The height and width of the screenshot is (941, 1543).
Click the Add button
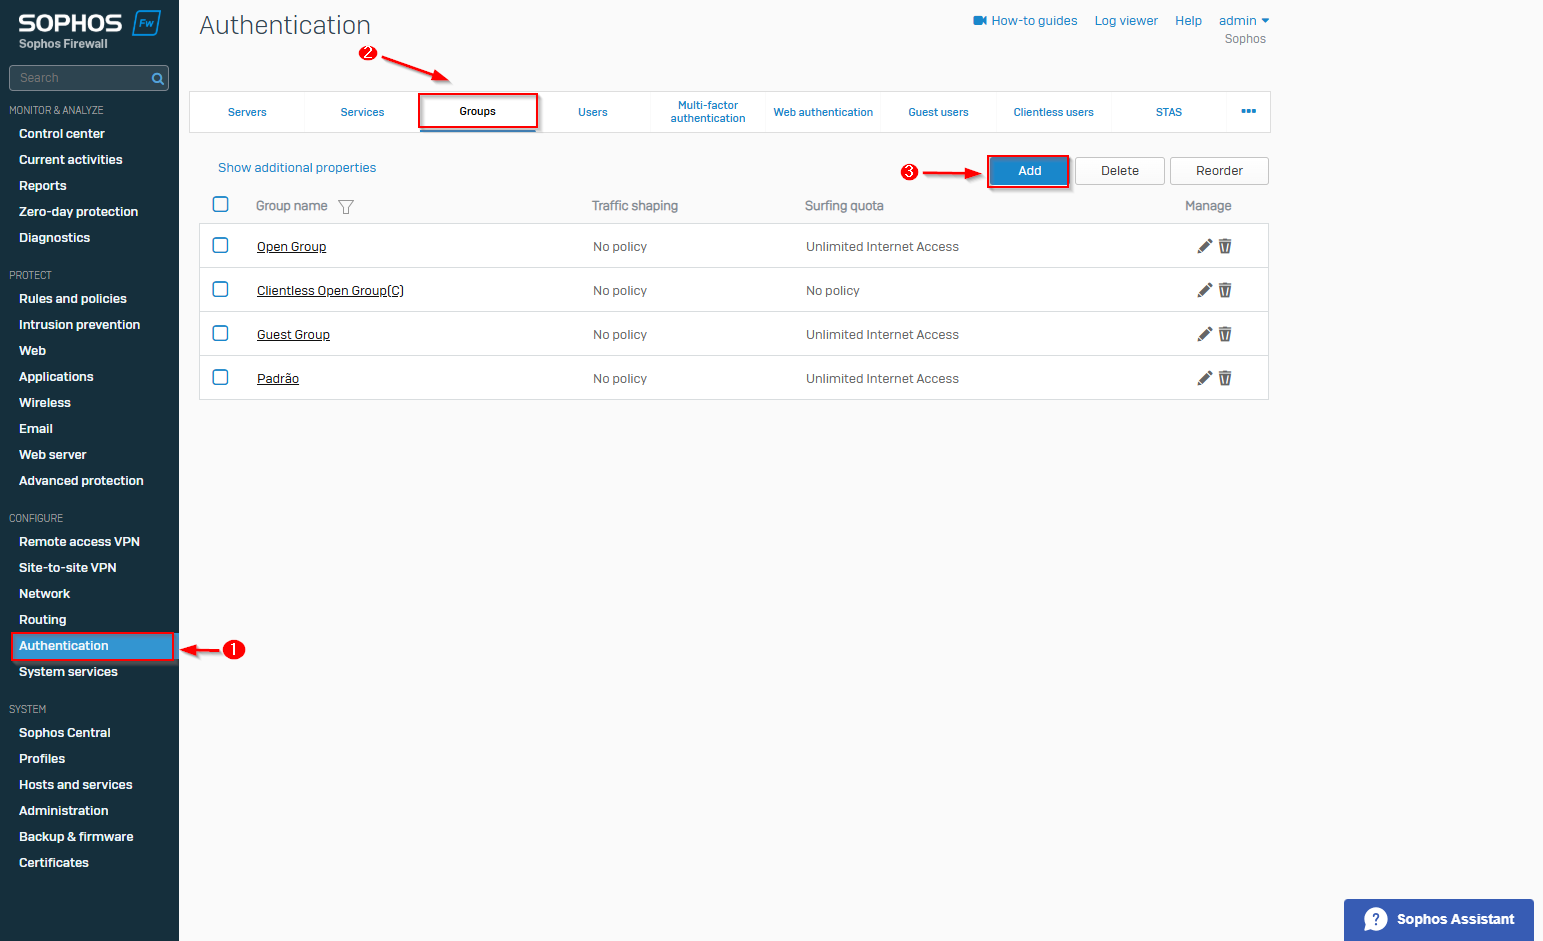coord(1029,171)
